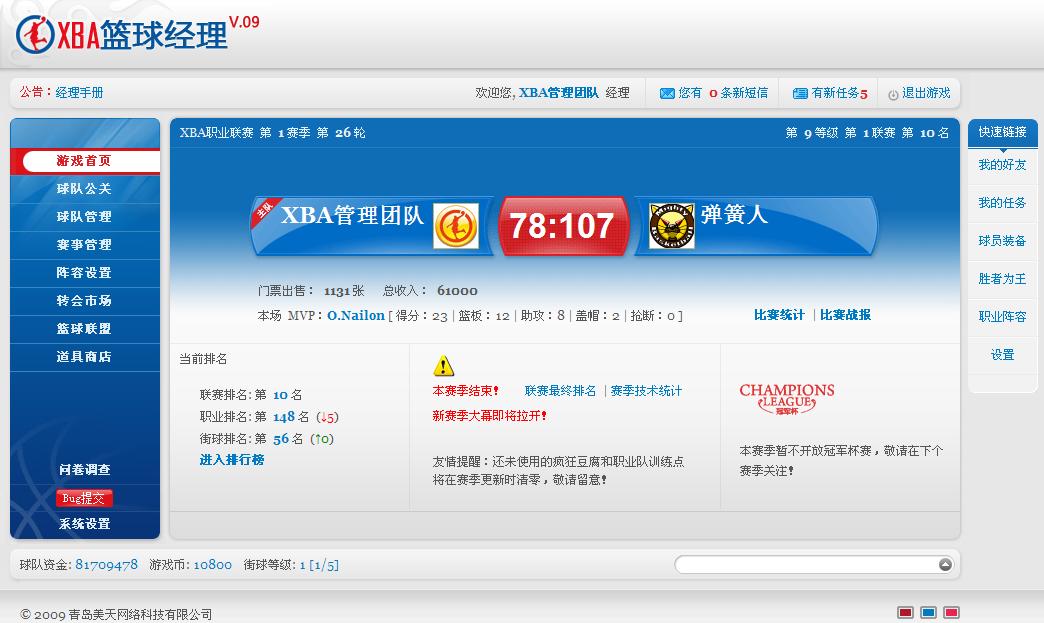Select the dark red theme color swatch
The height and width of the screenshot is (623, 1044).
pyautogui.click(x=905, y=612)
